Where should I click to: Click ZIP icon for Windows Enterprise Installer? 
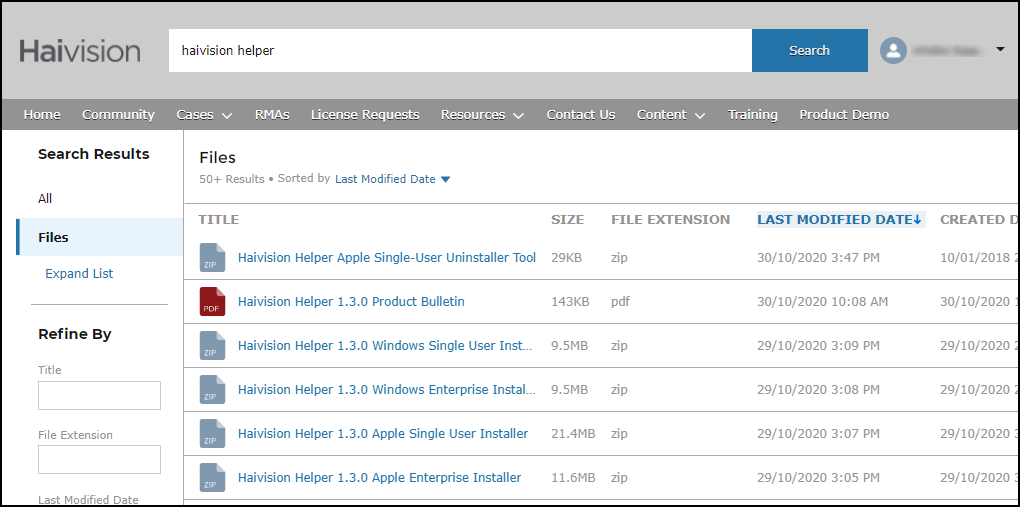[212, 390]
